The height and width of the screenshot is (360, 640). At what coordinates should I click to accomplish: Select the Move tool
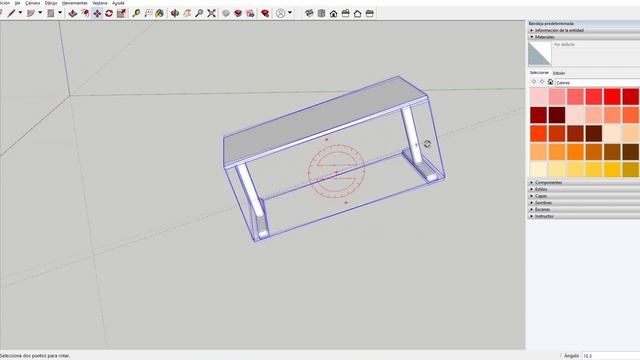click(x=97, y=13)
